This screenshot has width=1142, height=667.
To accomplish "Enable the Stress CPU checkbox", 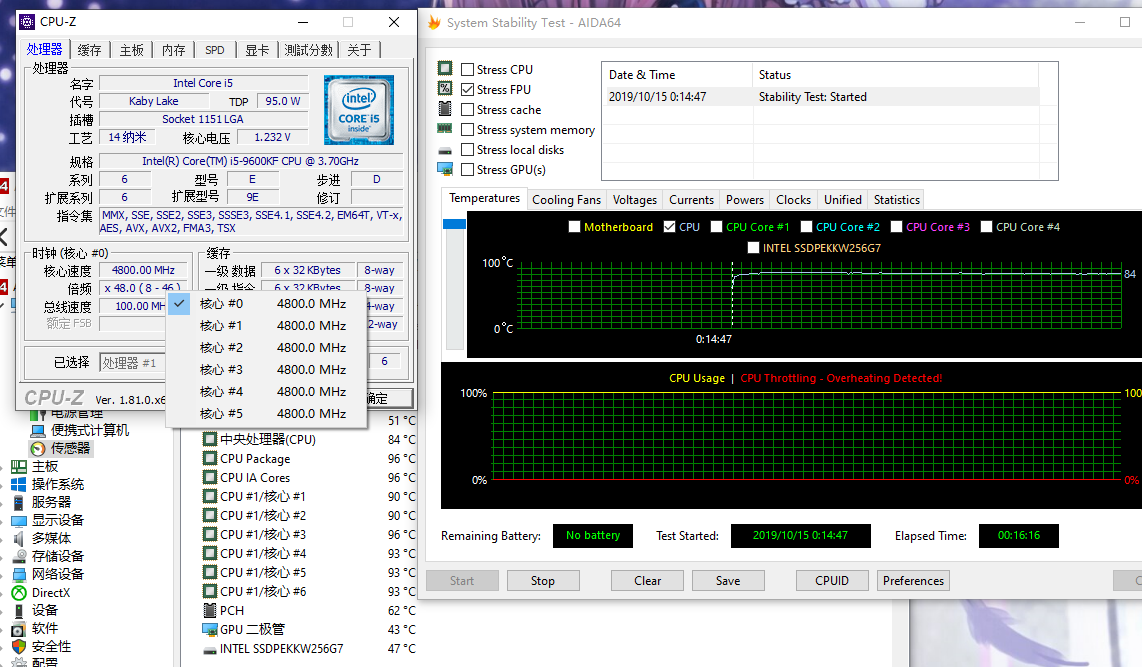I will [x=468, y=70].
